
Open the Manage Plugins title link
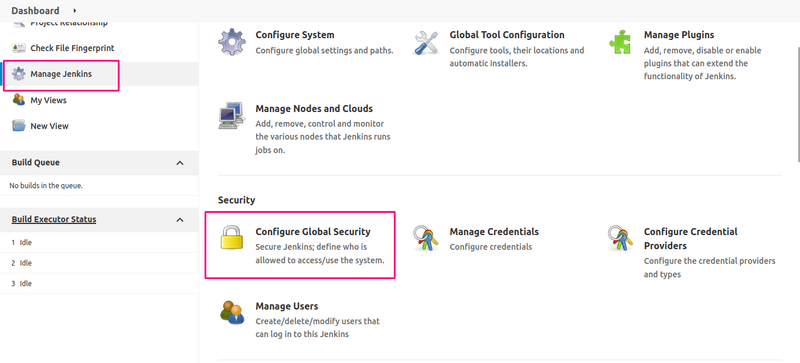tap(679, 35)
